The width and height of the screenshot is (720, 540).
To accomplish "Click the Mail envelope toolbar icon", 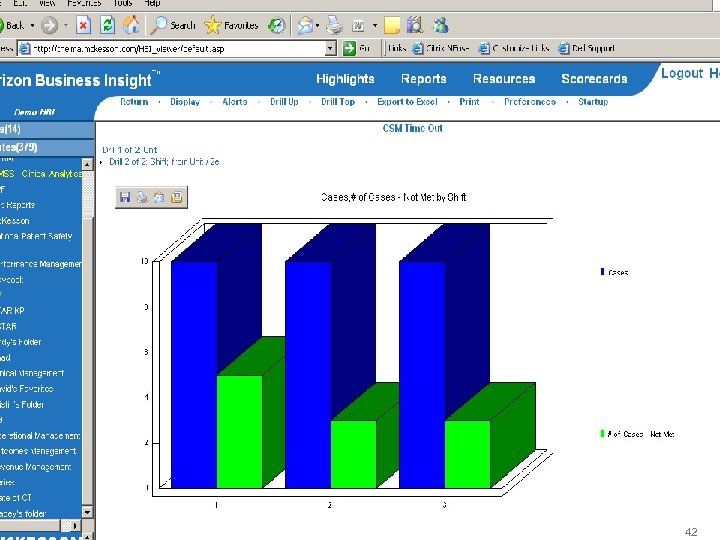I will (305, 25).
